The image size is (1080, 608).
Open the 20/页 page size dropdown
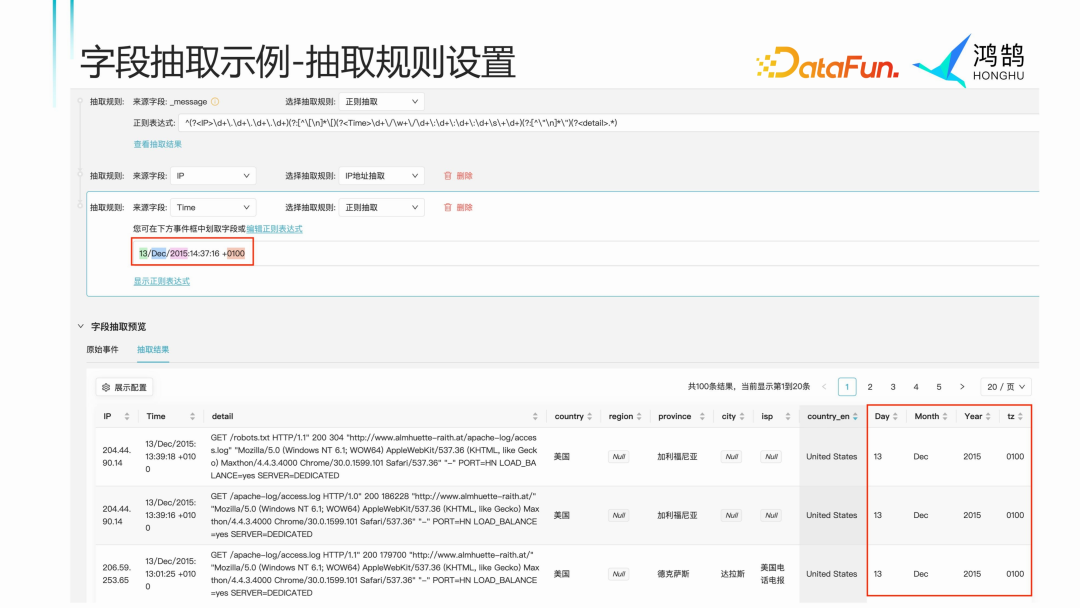[x=1005, y=386]
